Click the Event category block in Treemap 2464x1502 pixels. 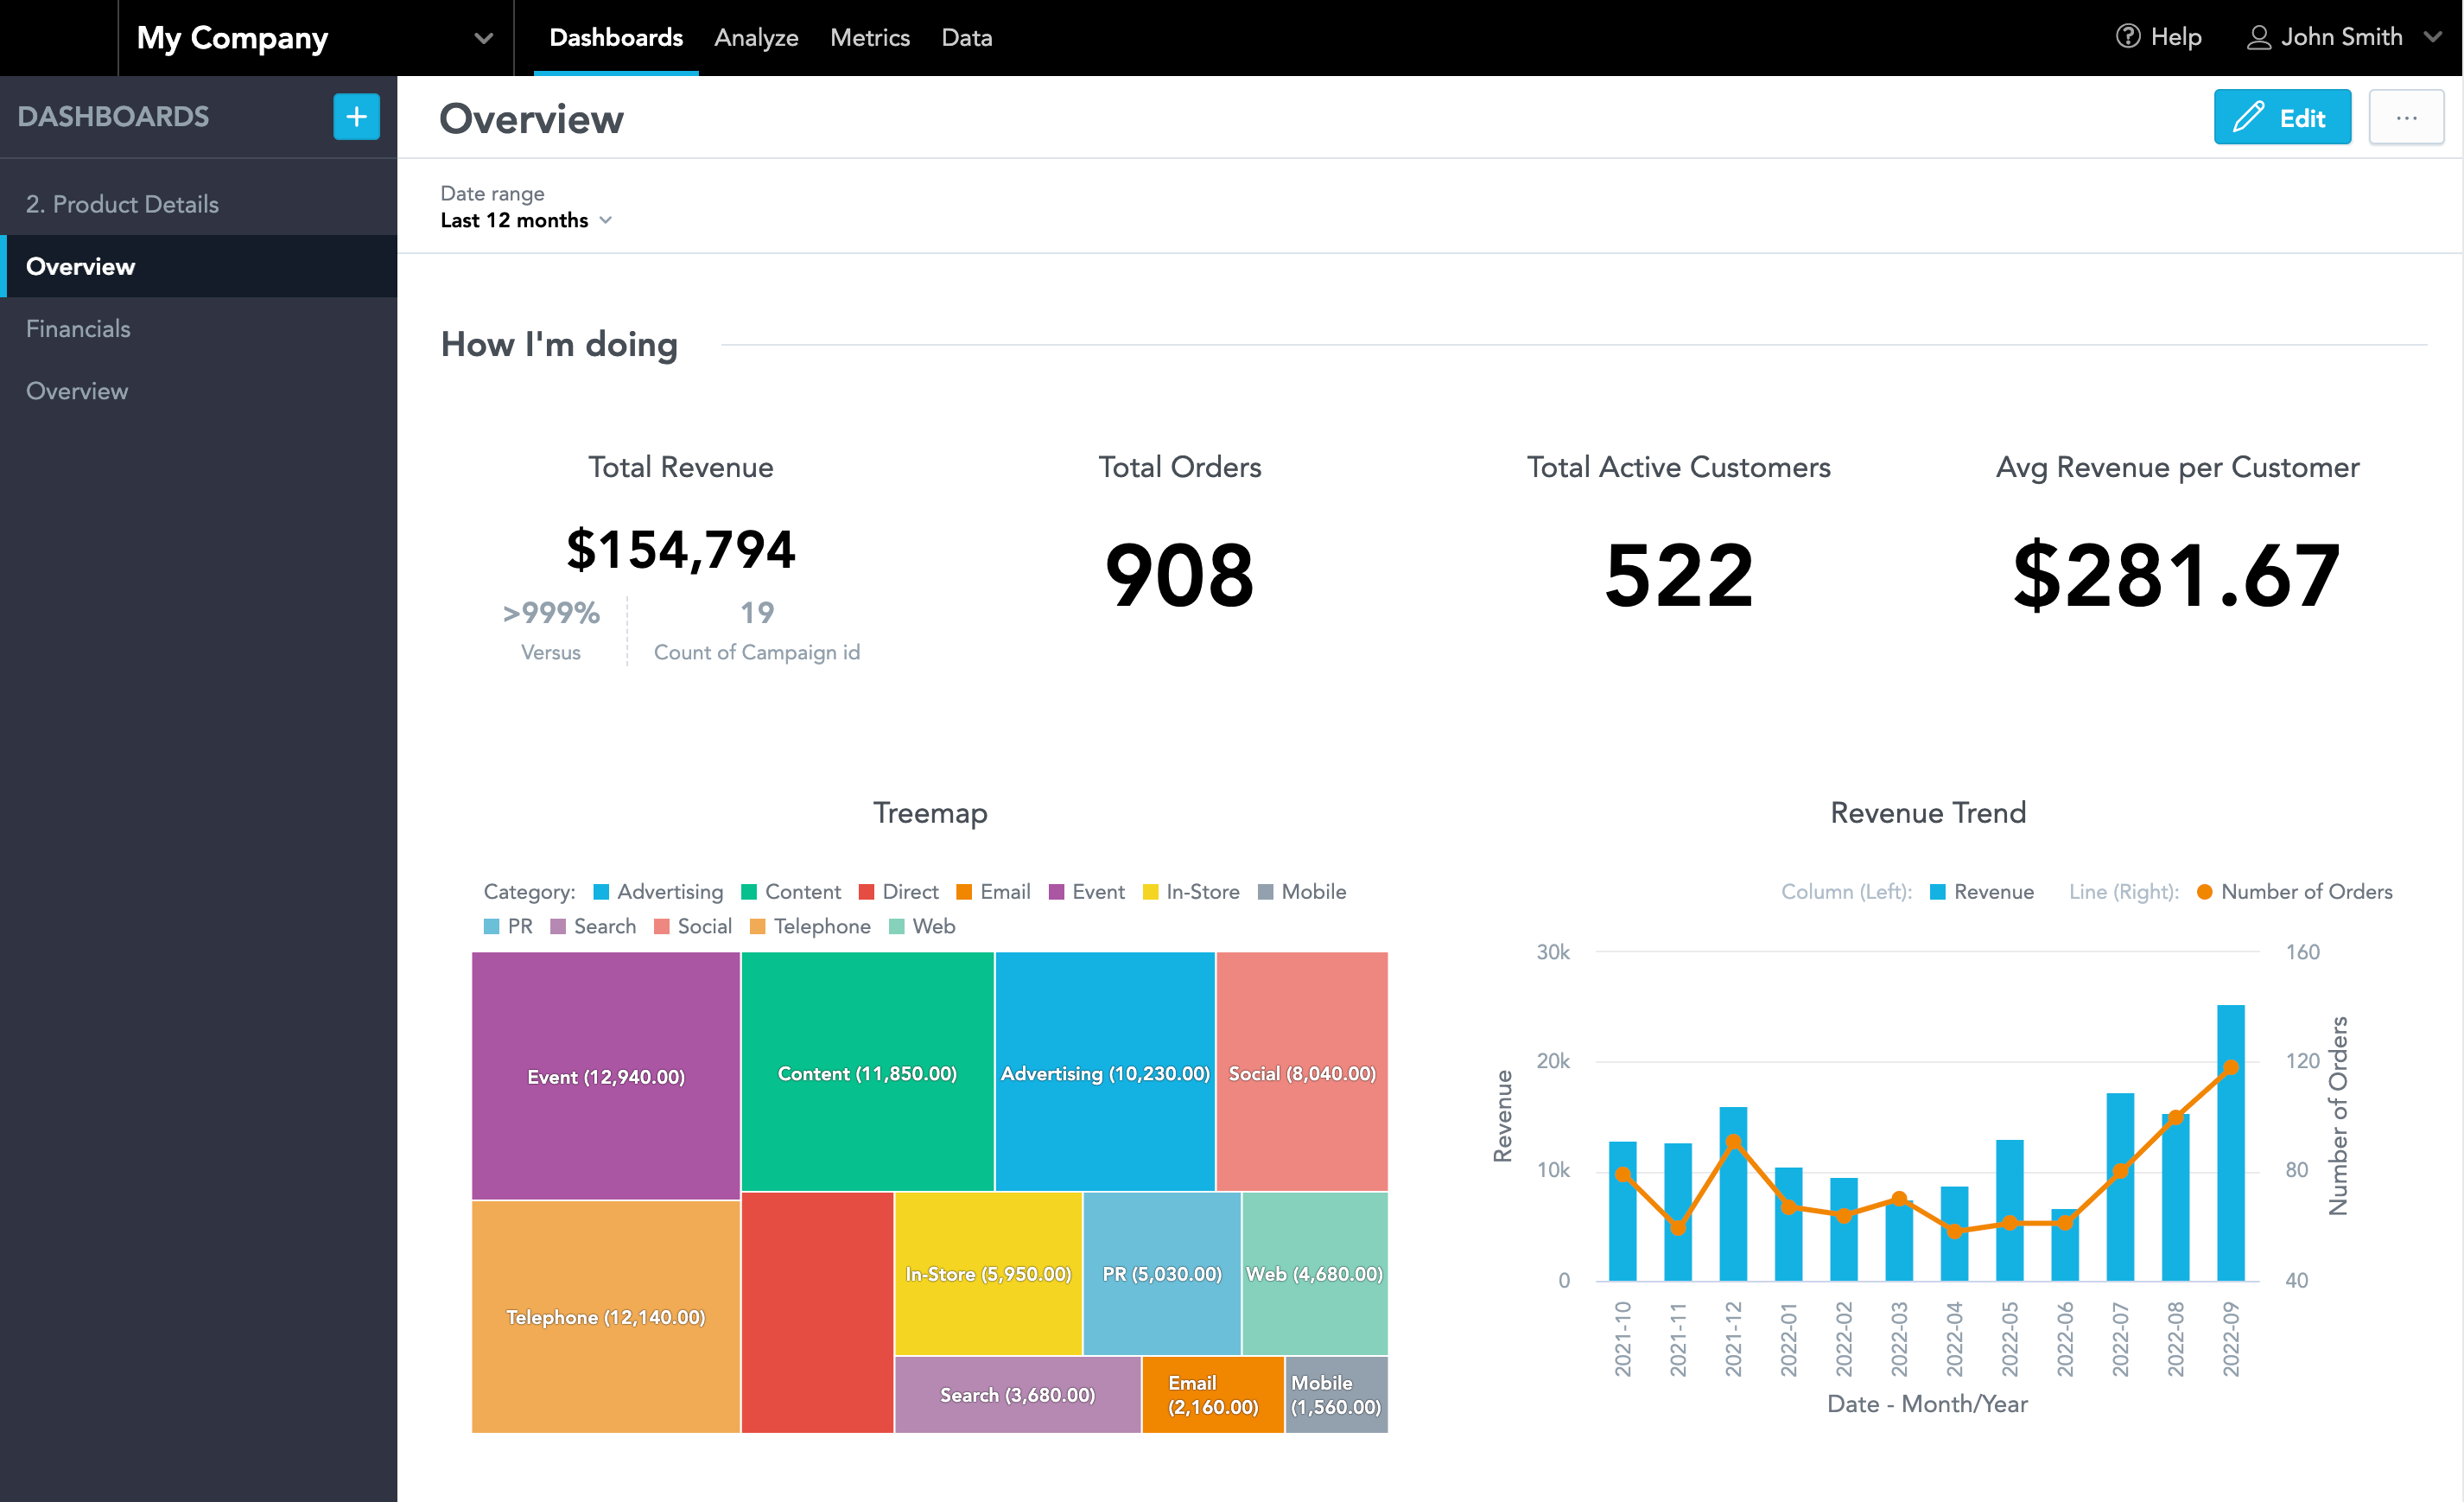tap(604, 1074)
